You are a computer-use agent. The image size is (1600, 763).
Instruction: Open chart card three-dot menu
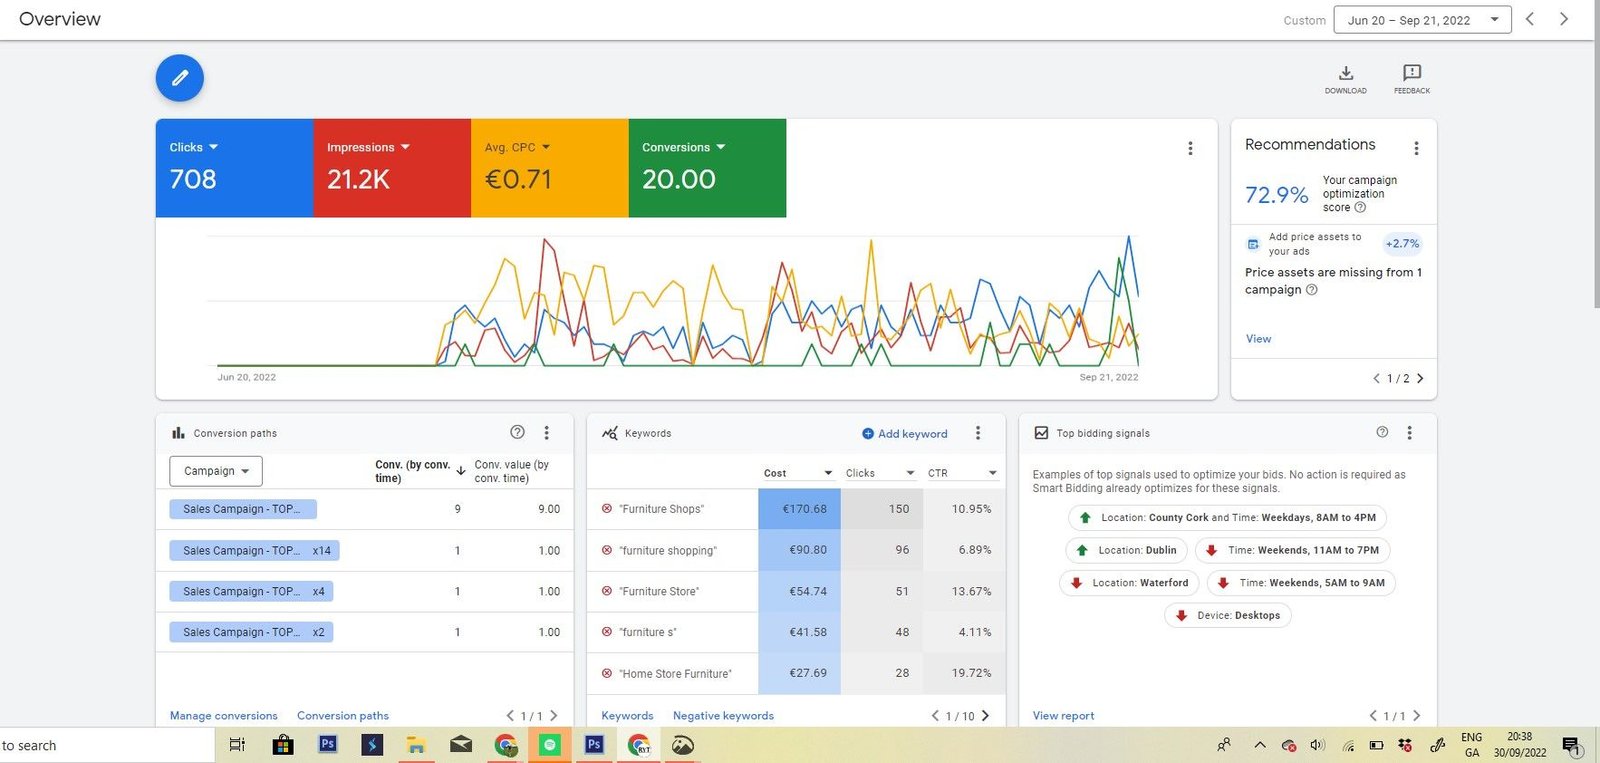[x=1190, y=148]
